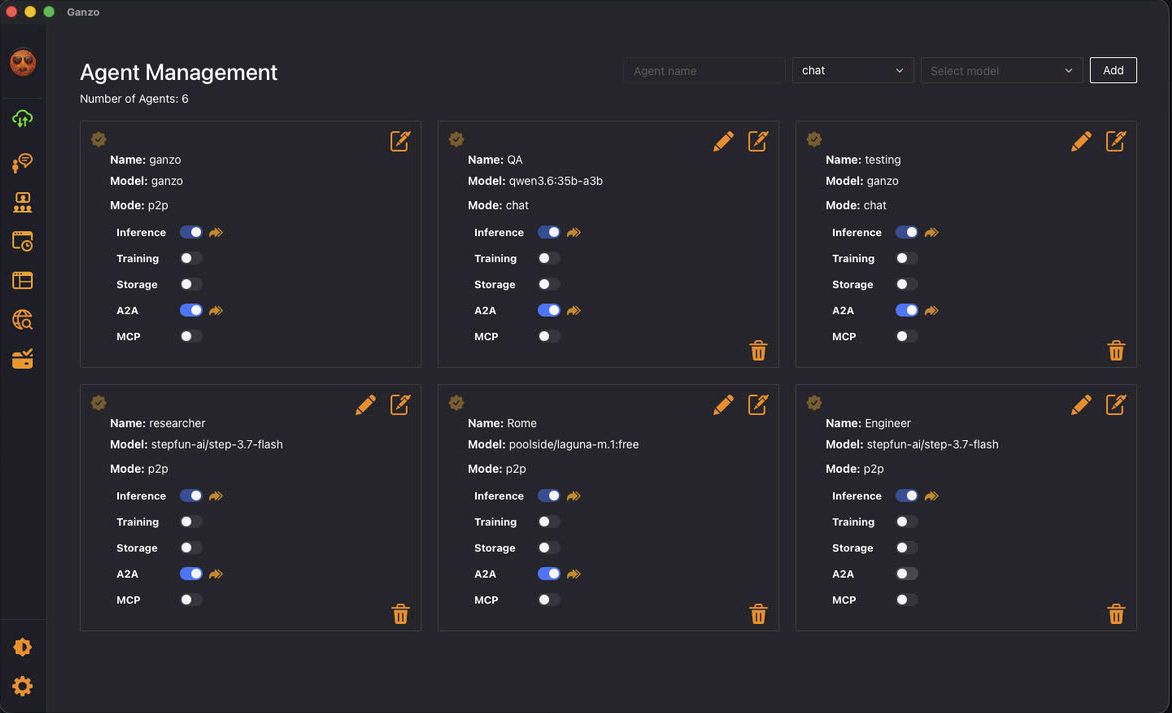Delete the Rome agent with trash icon
The image size is (1172, 713).
coord(759,614)
